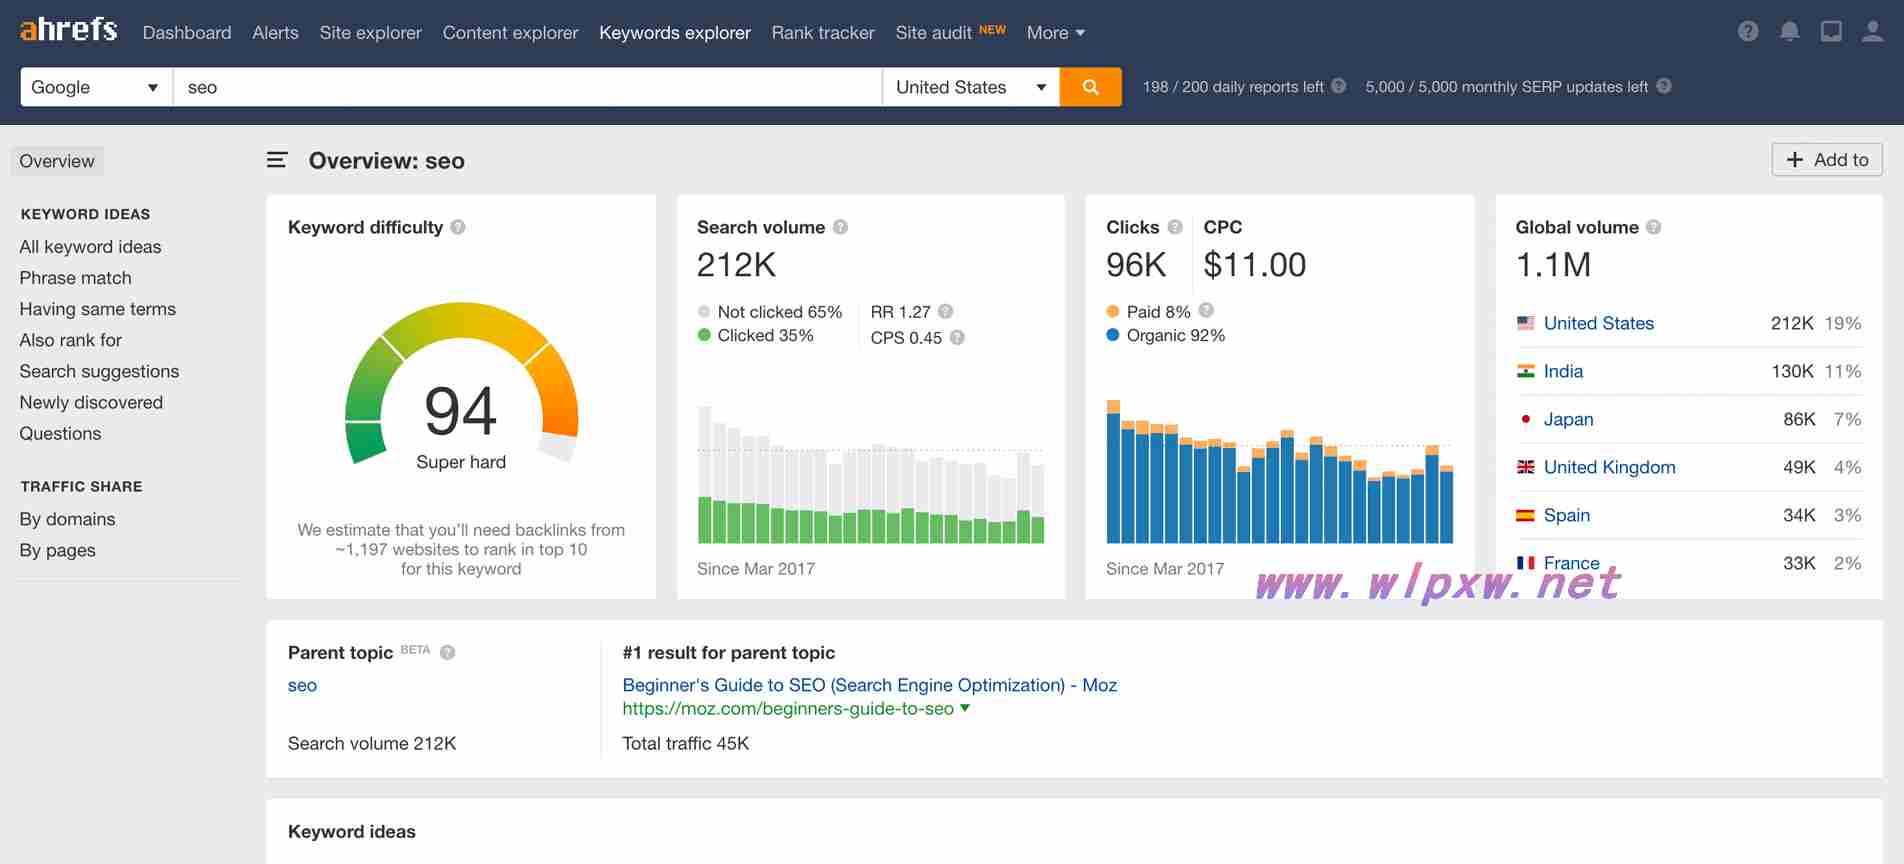The height and width of the screenshot is (864, 1904).
Task: Open Site explorer tab
Action: [x=370, y=32]
